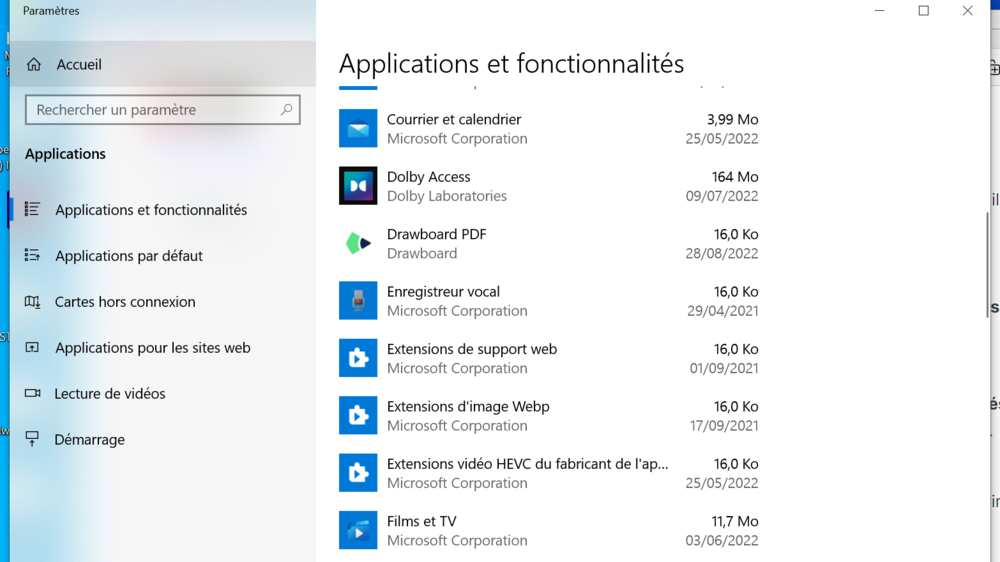1000x562 pixels.
Task: Select the Films et TV entry name
Action: [421, 521]
